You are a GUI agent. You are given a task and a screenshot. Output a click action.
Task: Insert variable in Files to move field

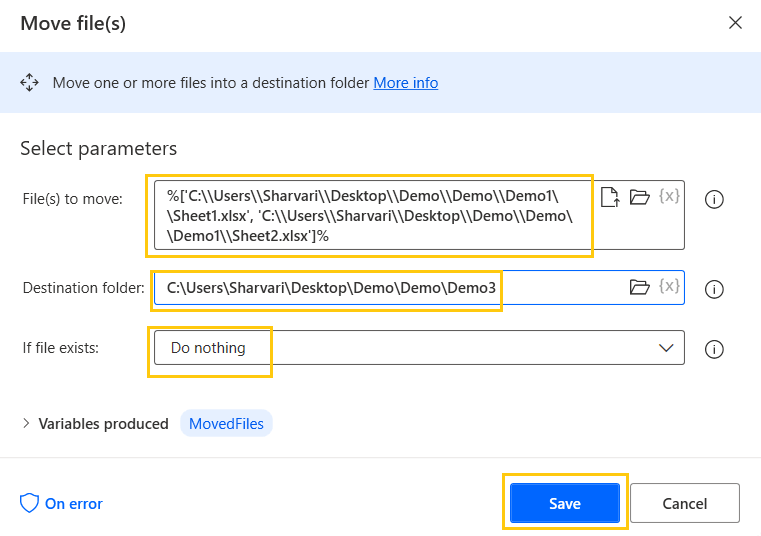click(669, 196)
